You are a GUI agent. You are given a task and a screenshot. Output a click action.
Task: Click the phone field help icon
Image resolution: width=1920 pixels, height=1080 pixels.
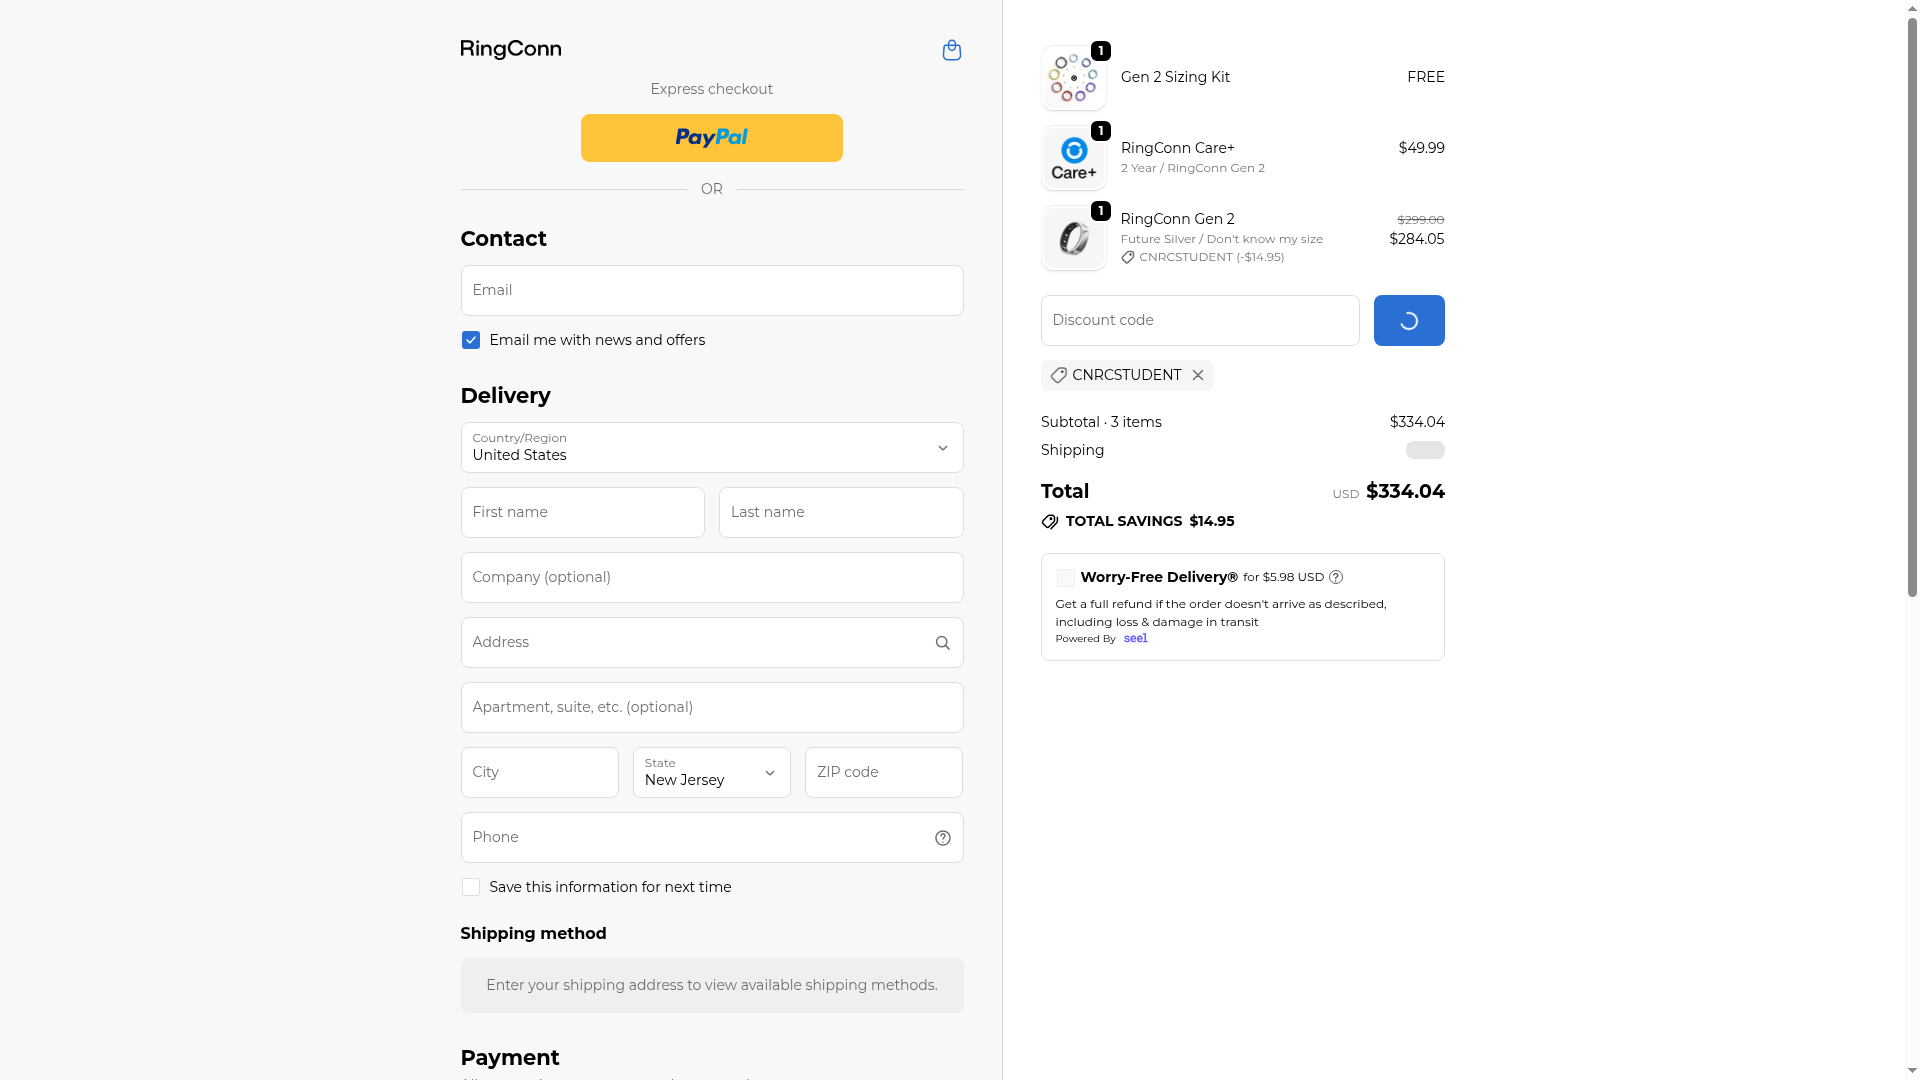coord(942,838)
